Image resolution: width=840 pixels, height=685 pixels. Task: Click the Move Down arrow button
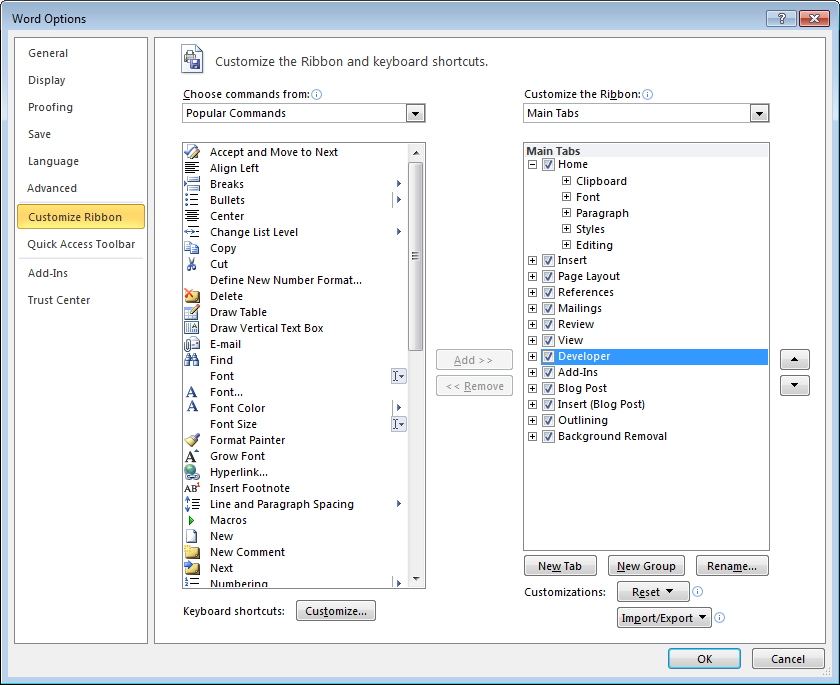[794, 385]
